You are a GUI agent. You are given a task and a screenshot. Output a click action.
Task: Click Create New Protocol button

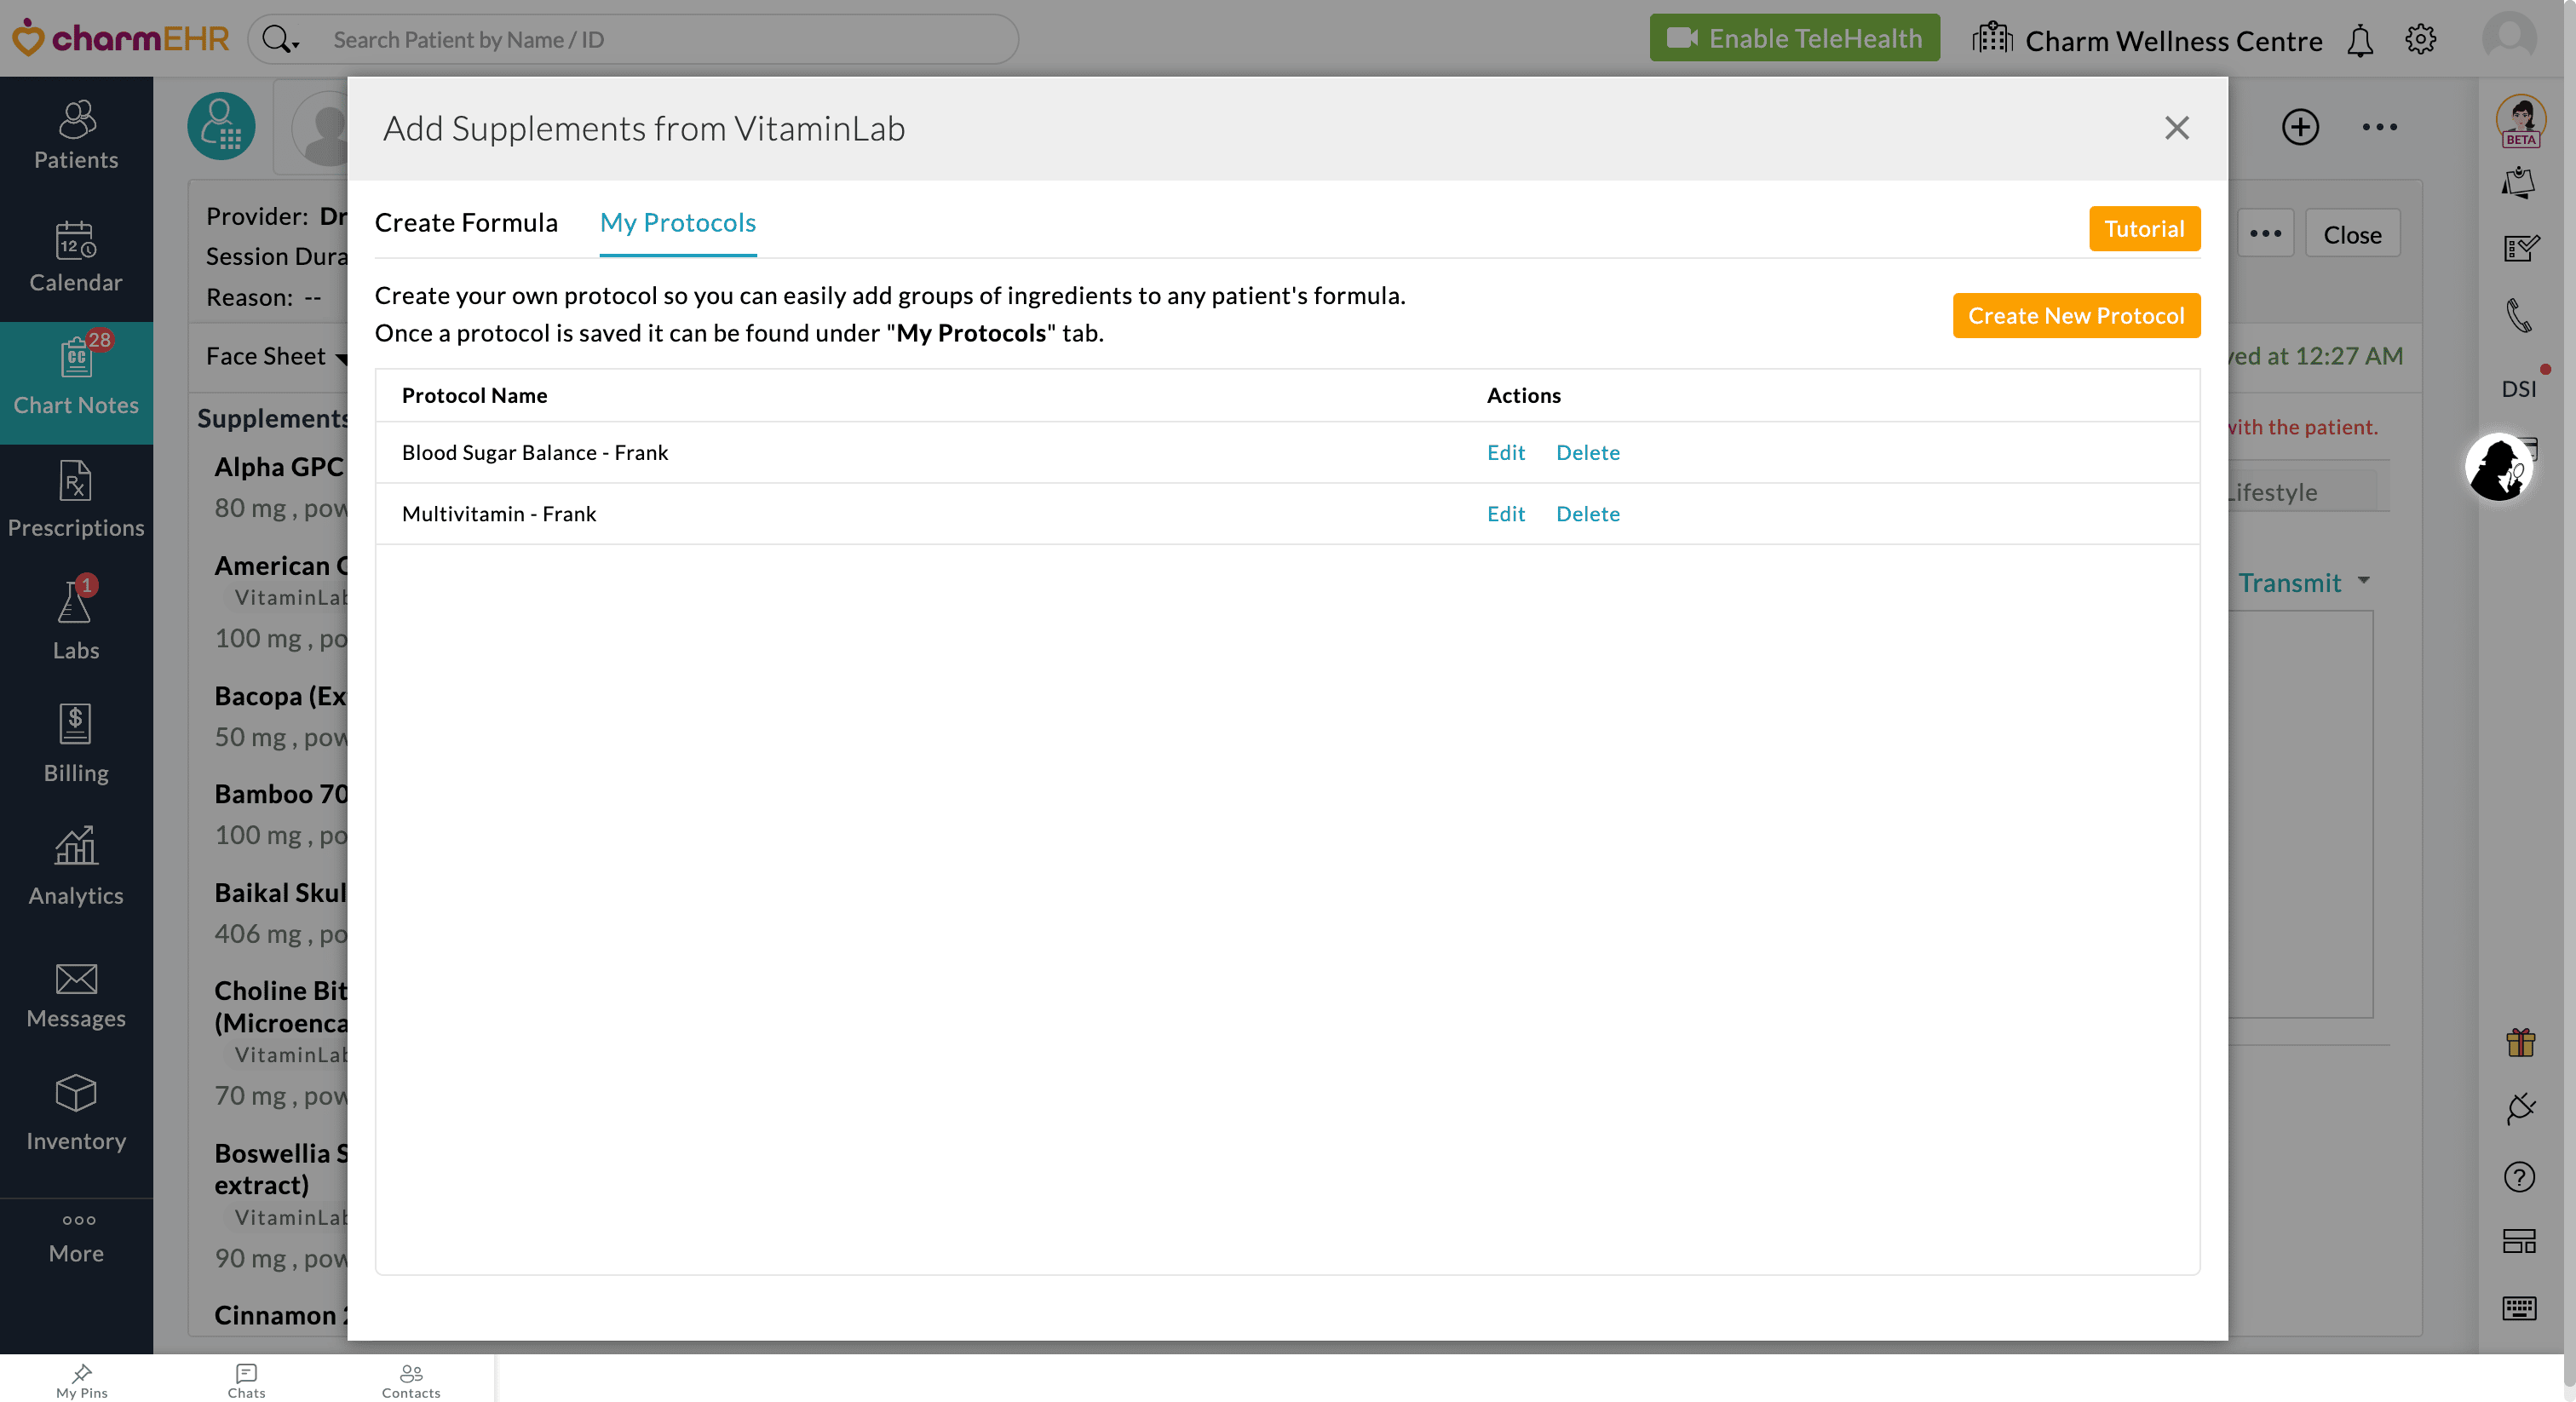(x=2076, y=316)
